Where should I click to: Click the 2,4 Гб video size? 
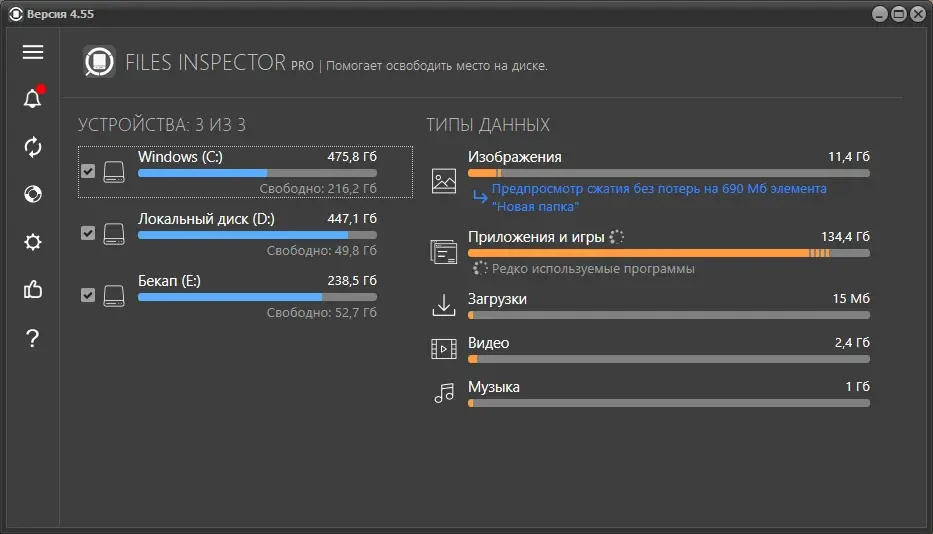[852, 342]
